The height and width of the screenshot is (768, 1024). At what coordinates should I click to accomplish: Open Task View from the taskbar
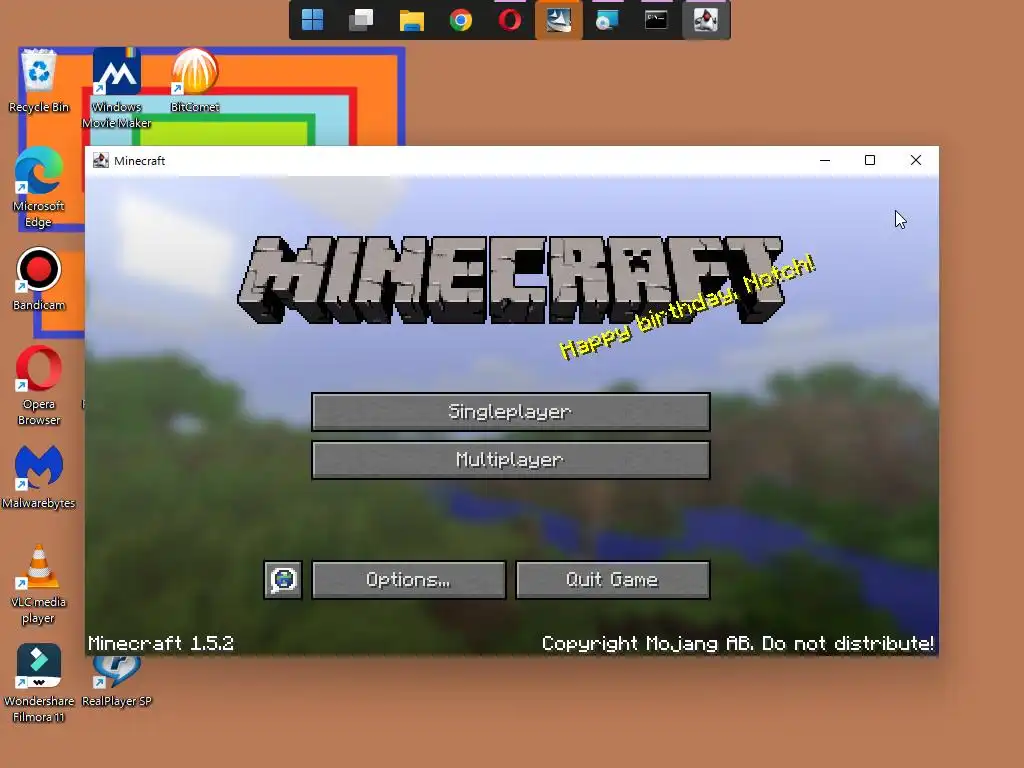361,20
